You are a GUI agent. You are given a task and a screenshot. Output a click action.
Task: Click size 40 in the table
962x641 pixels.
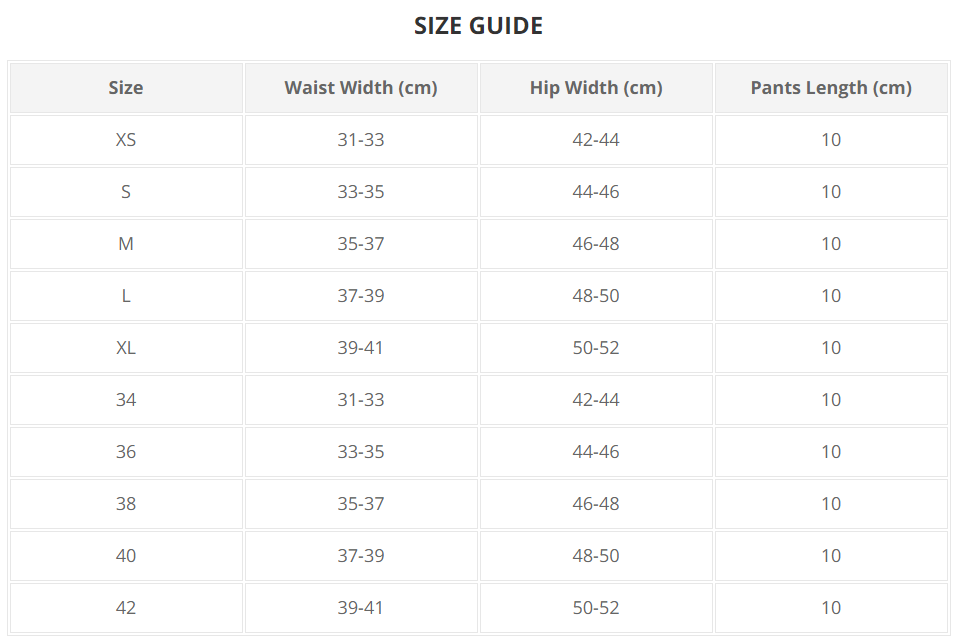click(x=126, y=556)
